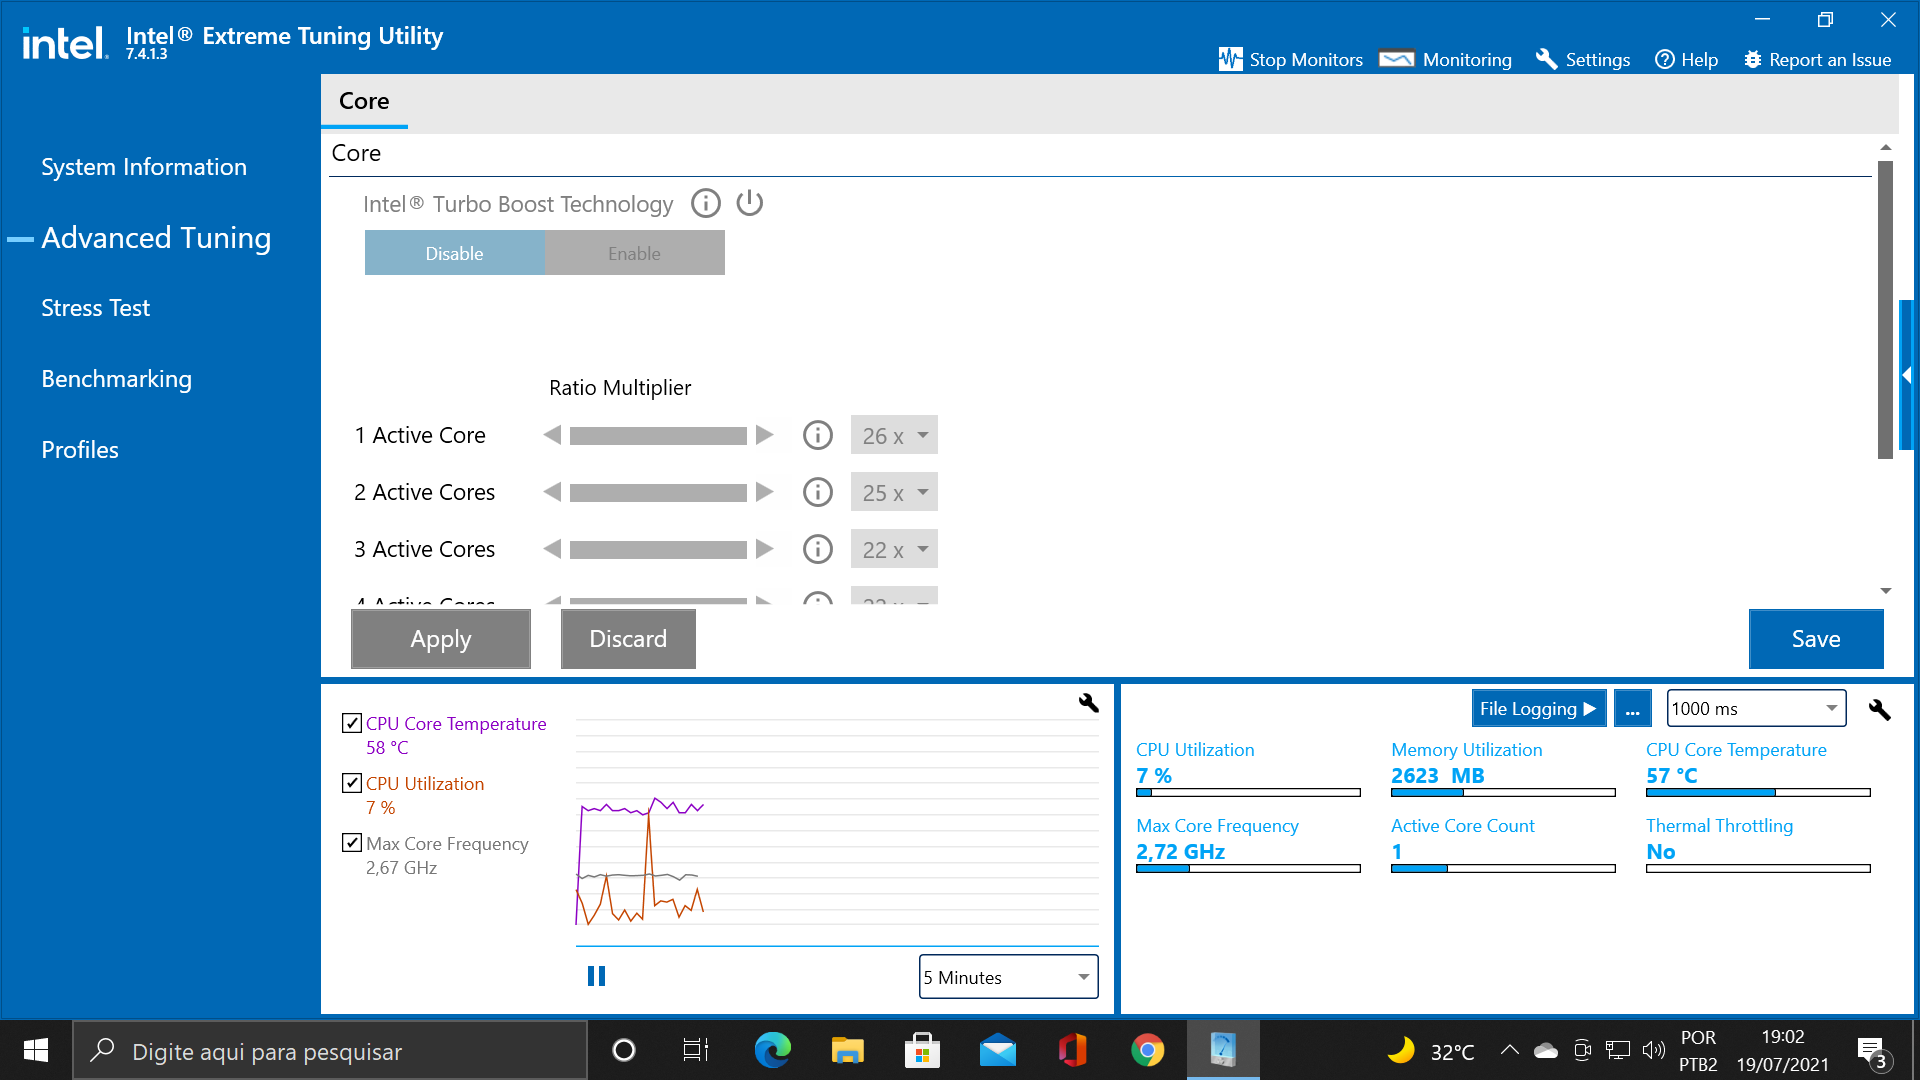Decrease 2 Active Cores ratio with left arrow
Image resolution: width=1920 pixels, height=1080 pixels.
point(552,492)
